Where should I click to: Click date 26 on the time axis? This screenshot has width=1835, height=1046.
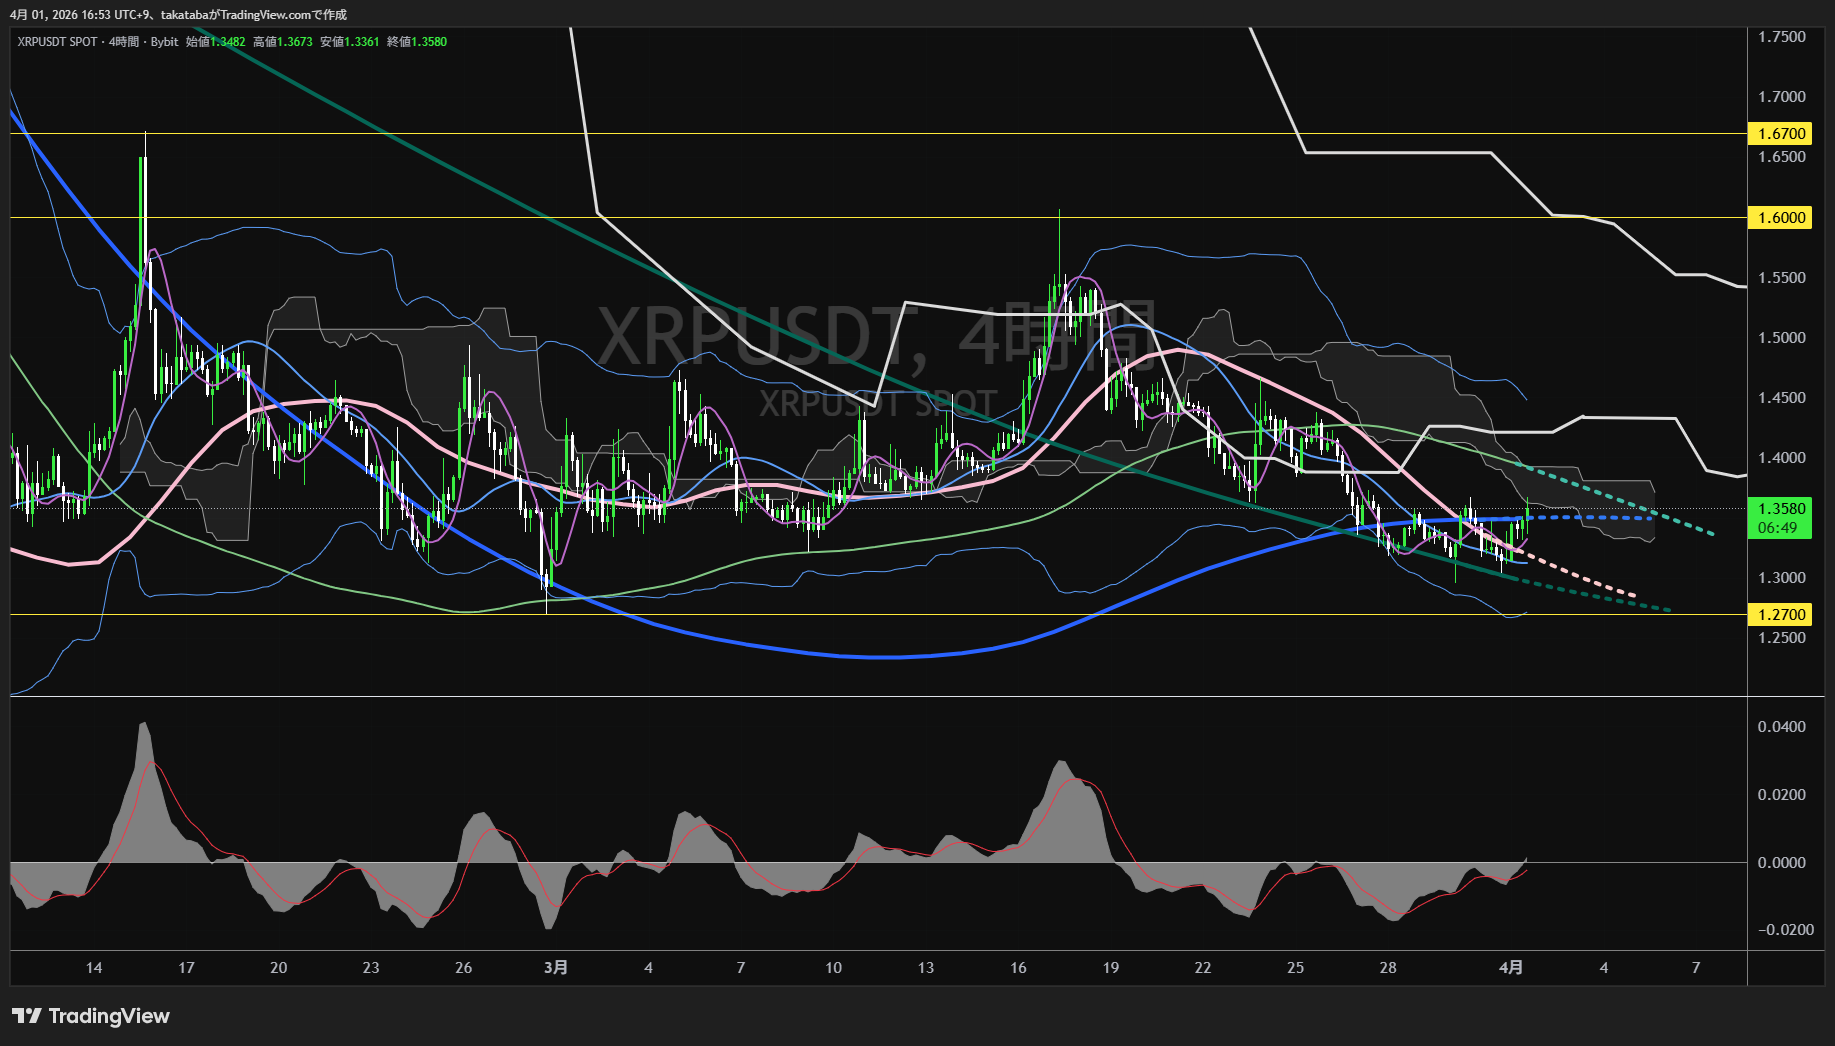click(463, 968)
